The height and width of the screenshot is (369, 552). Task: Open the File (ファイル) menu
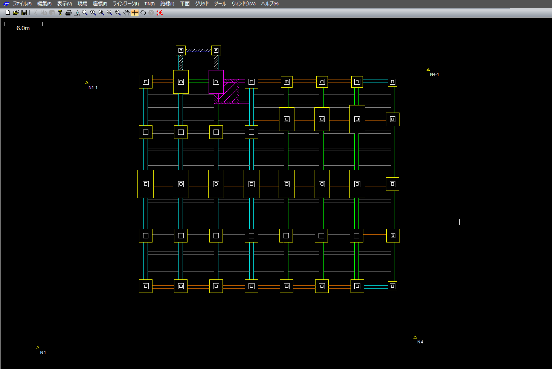(22, 4)
